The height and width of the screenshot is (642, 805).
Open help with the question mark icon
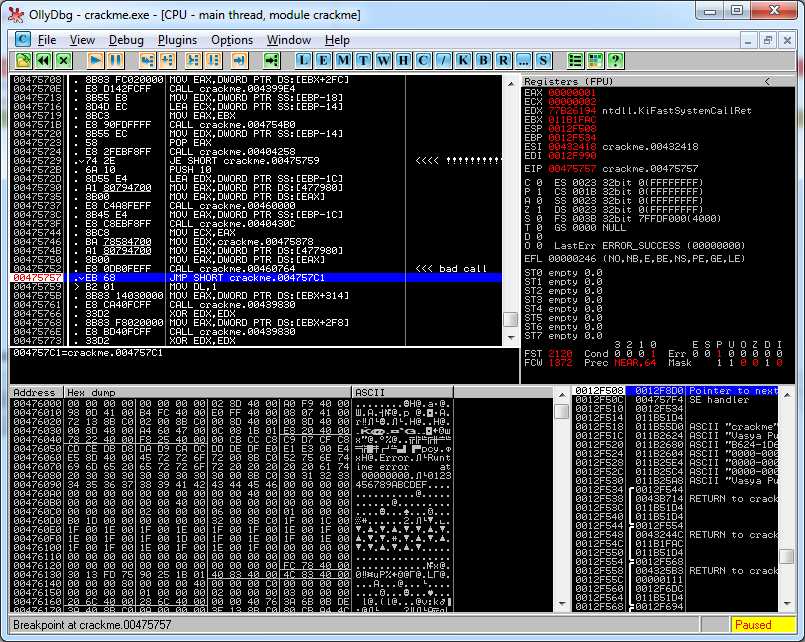coord(616,61)
